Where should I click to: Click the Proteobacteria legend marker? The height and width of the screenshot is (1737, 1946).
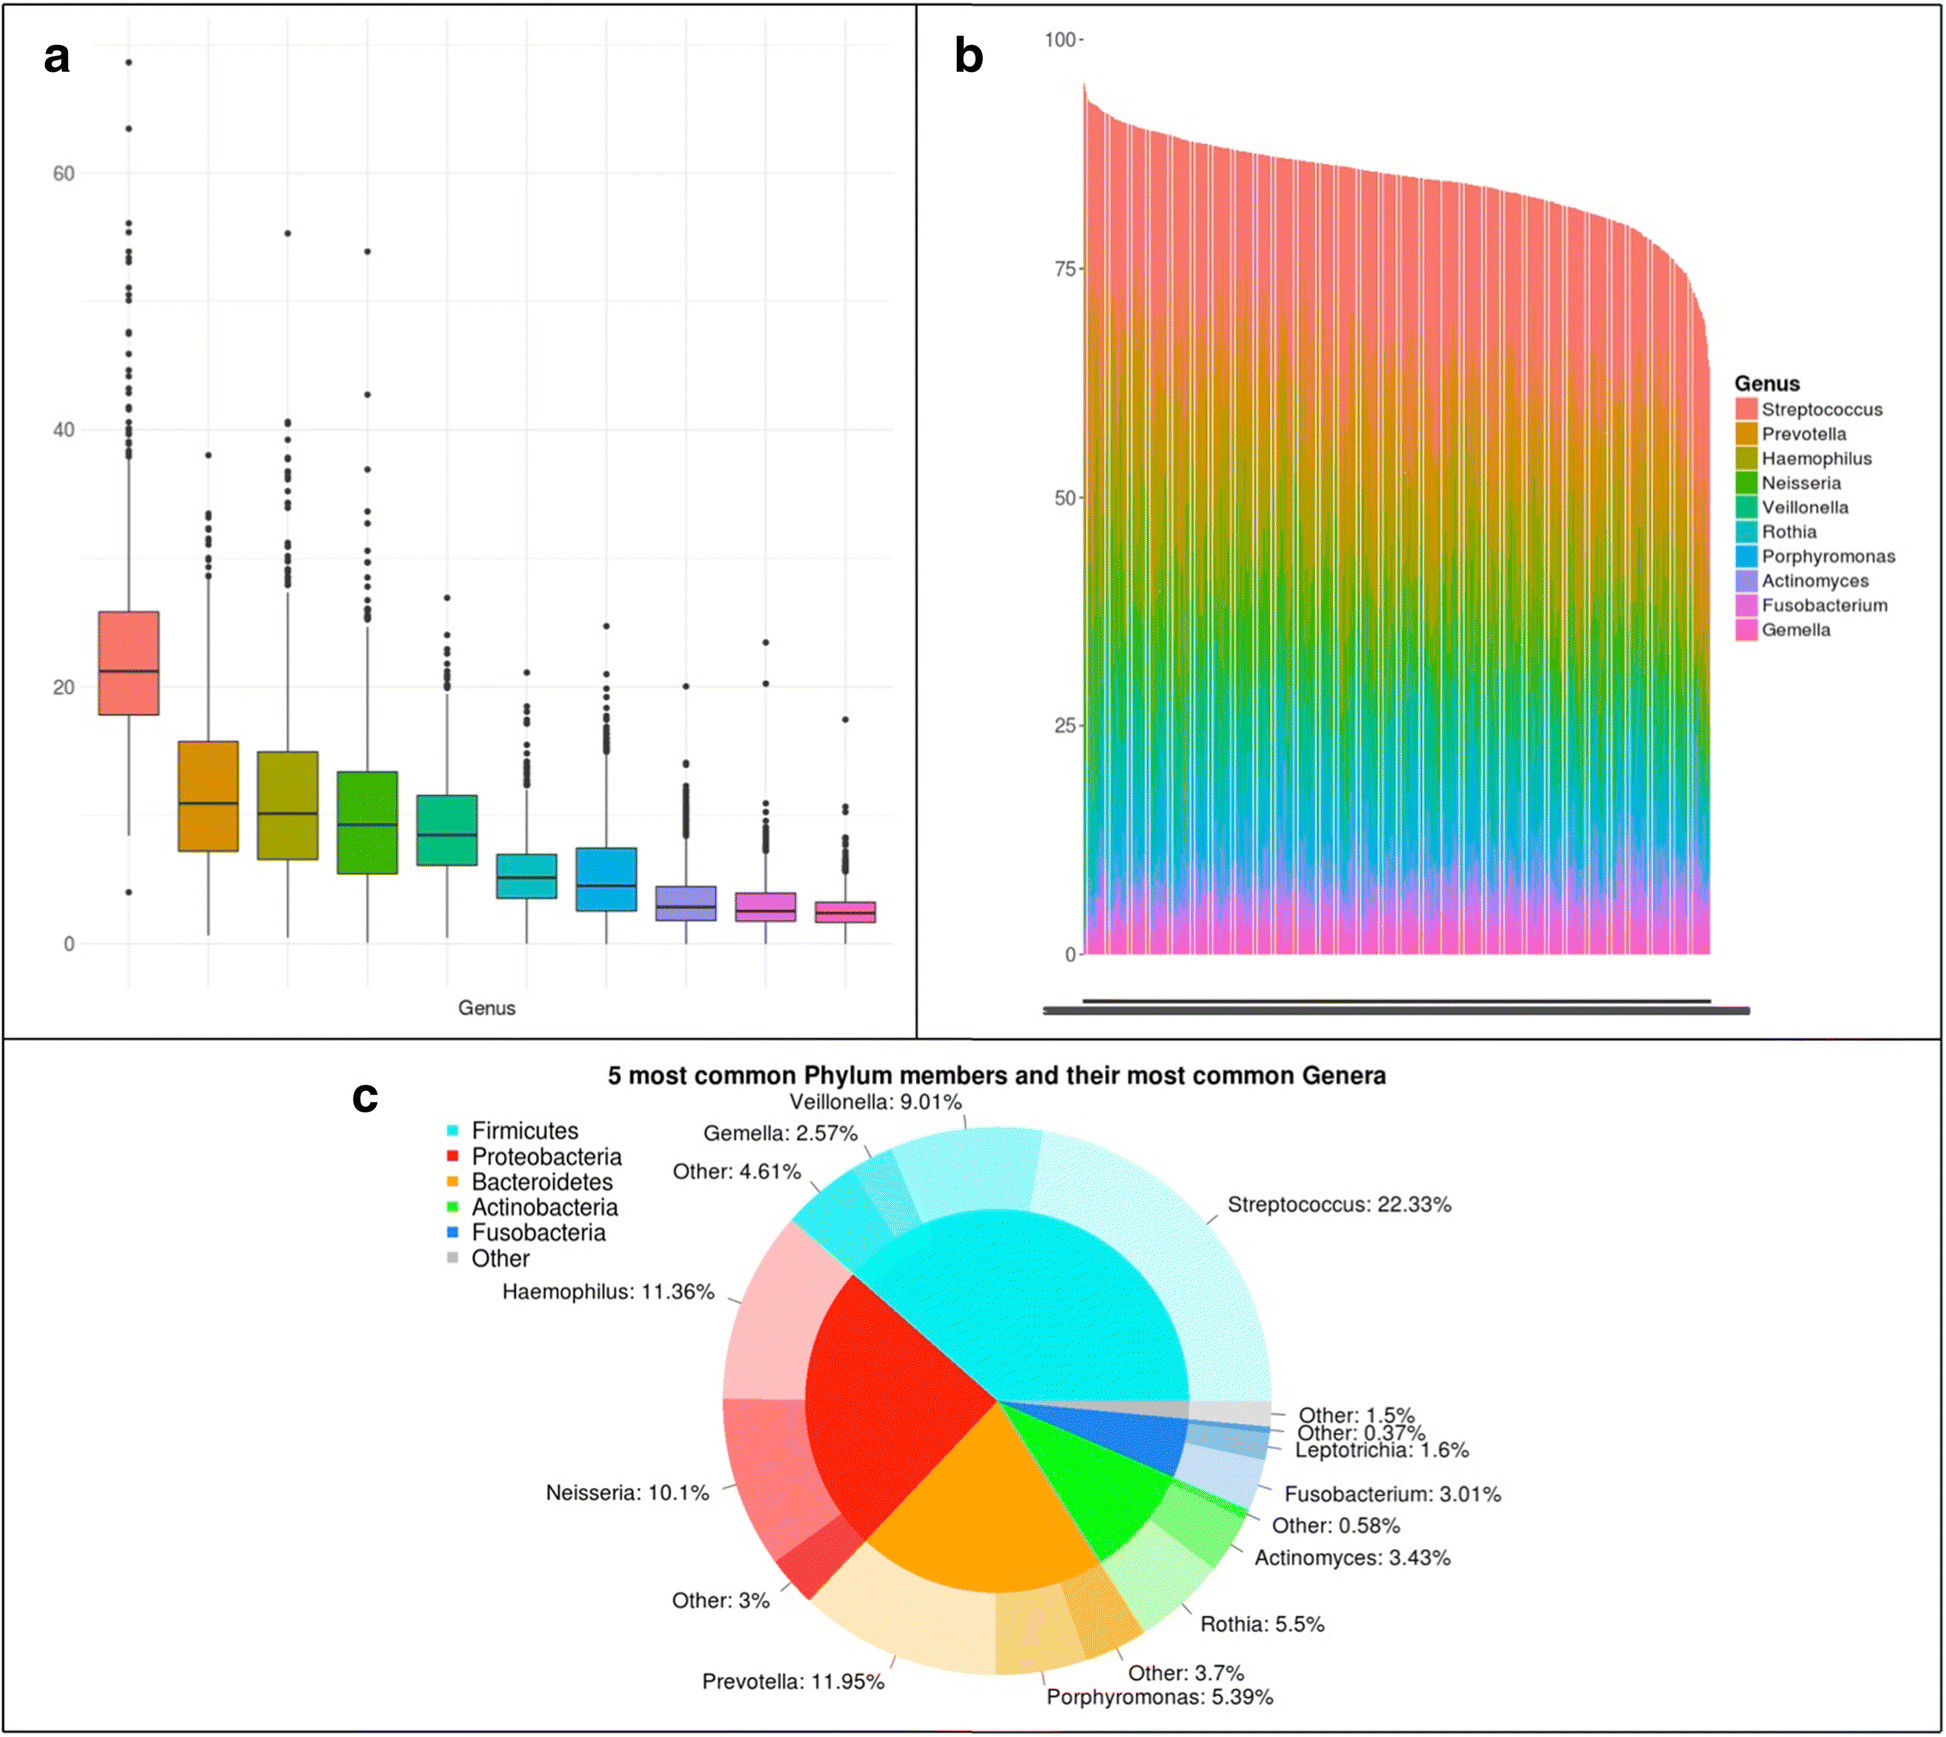click(452, 1157)
